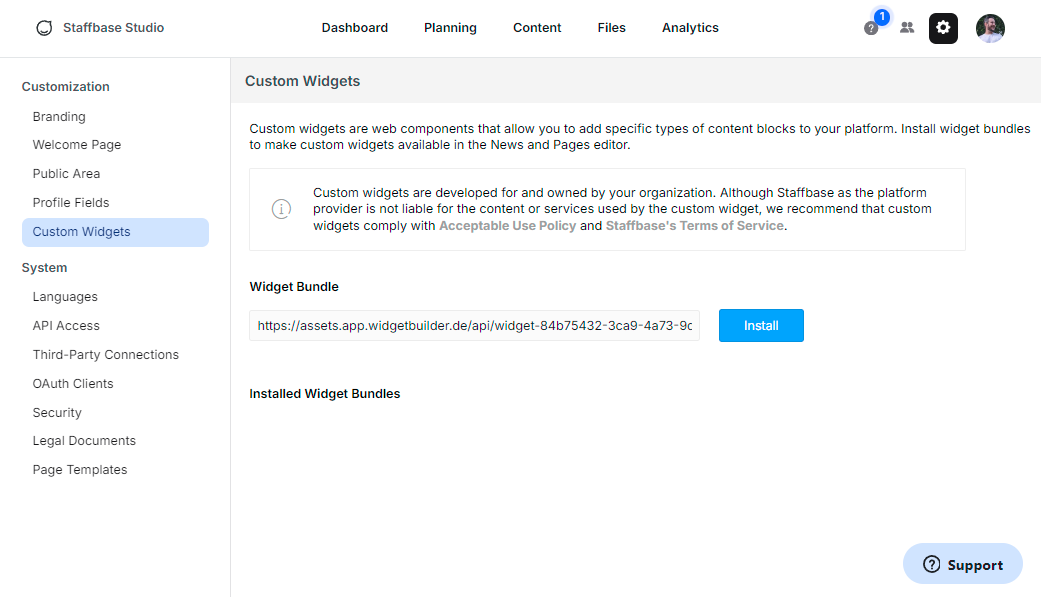
Task: Click the profile avatar picture
Action: click(x=990, y=28)
